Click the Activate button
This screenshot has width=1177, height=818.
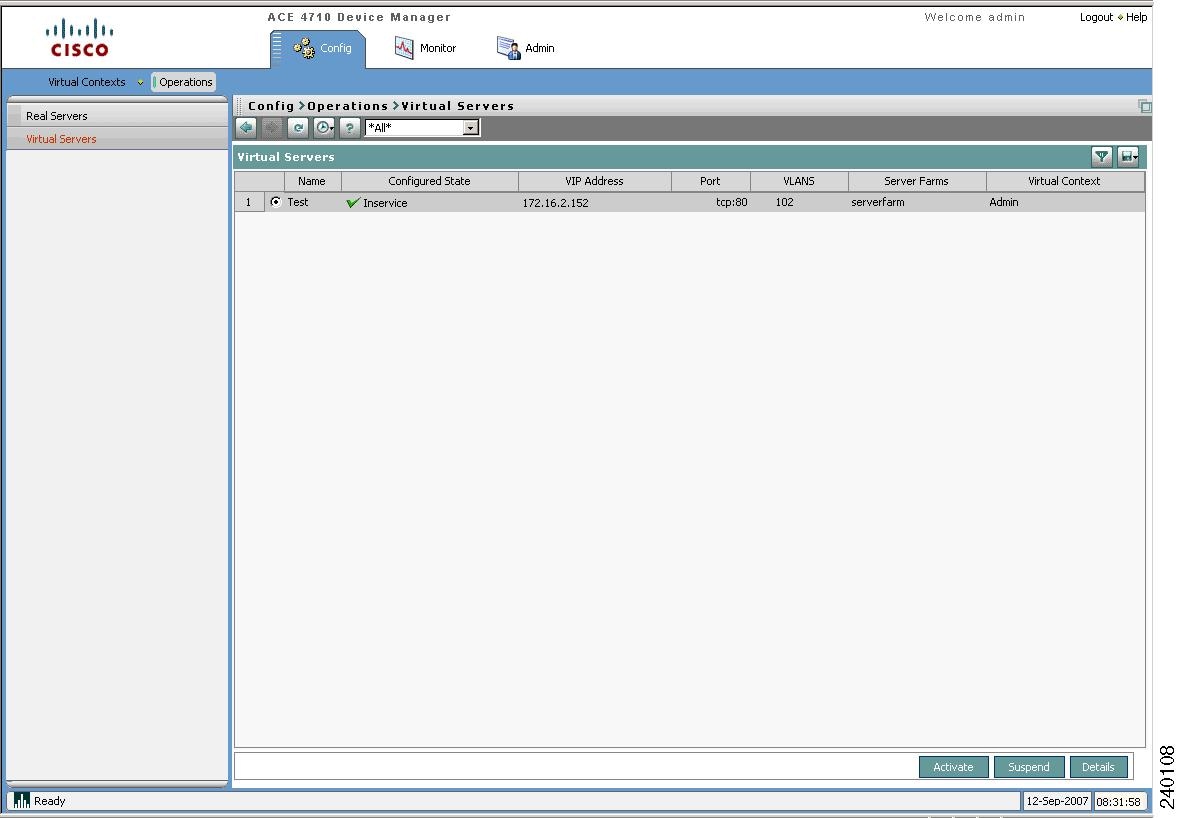(952, 766)
